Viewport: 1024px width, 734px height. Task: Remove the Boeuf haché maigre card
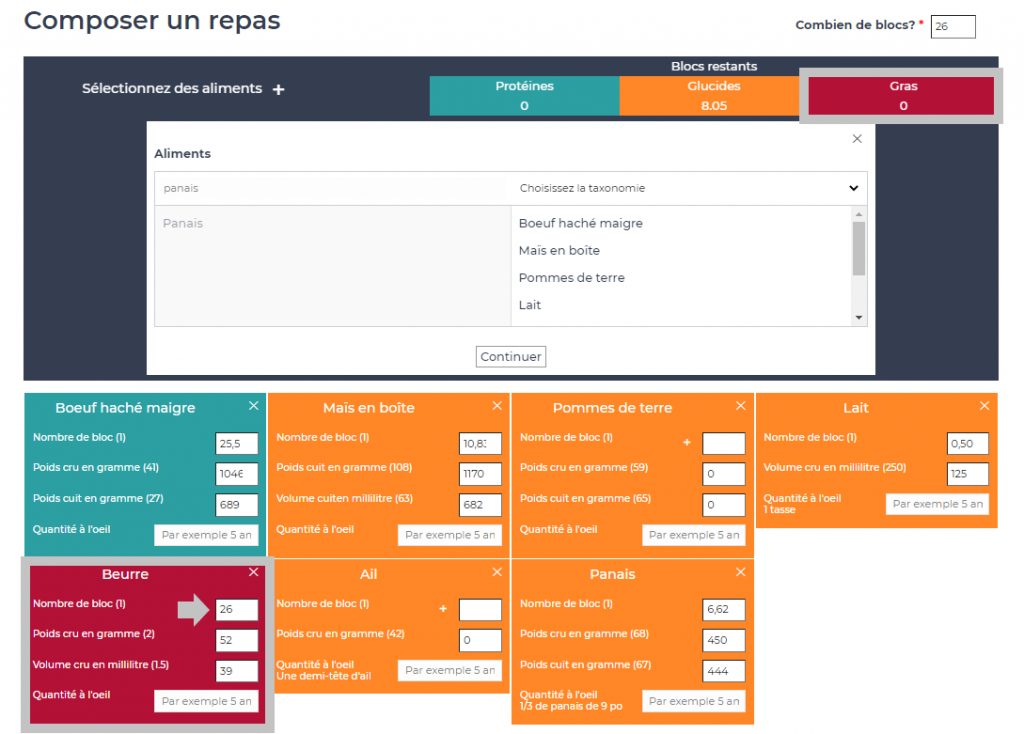coord(253,405)
